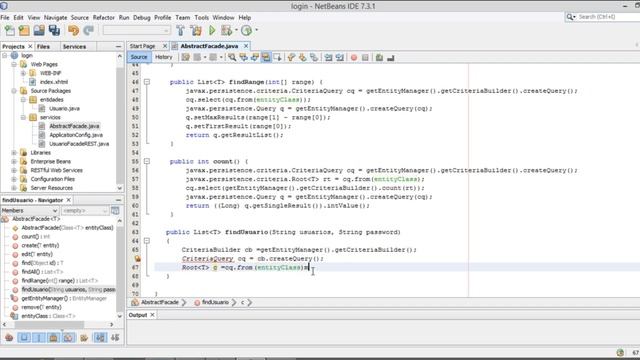Collapse the count method fold on line 55
This screenshot has height=360, width=640.
147,161
